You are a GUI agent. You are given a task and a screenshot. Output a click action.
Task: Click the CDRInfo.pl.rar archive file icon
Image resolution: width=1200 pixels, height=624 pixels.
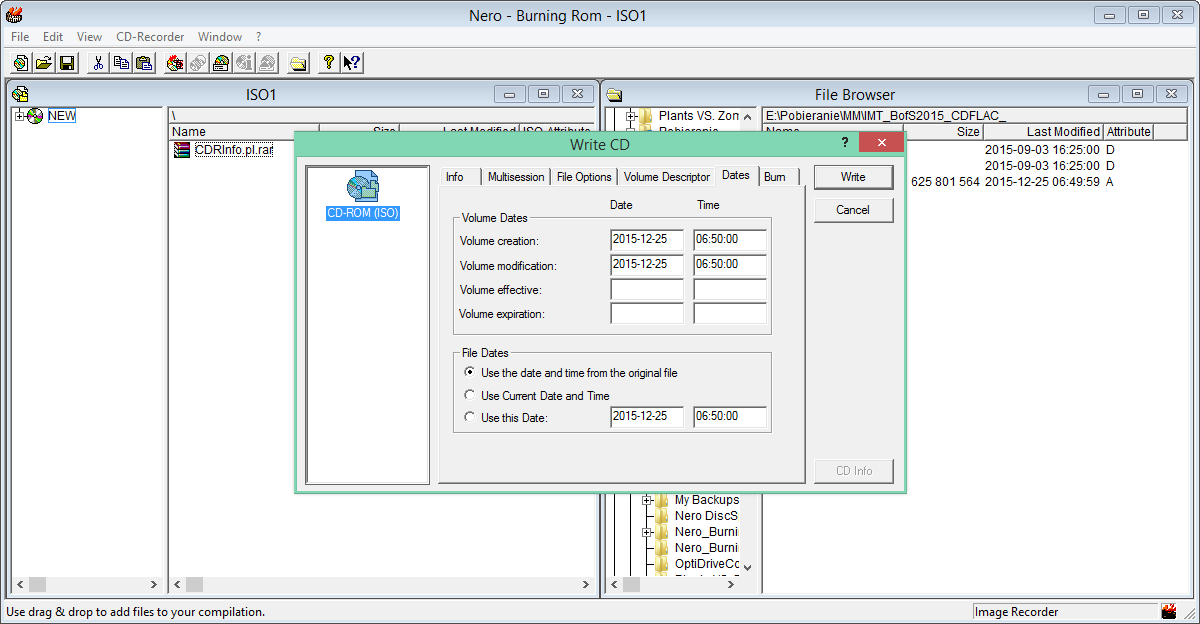point(182,150)
